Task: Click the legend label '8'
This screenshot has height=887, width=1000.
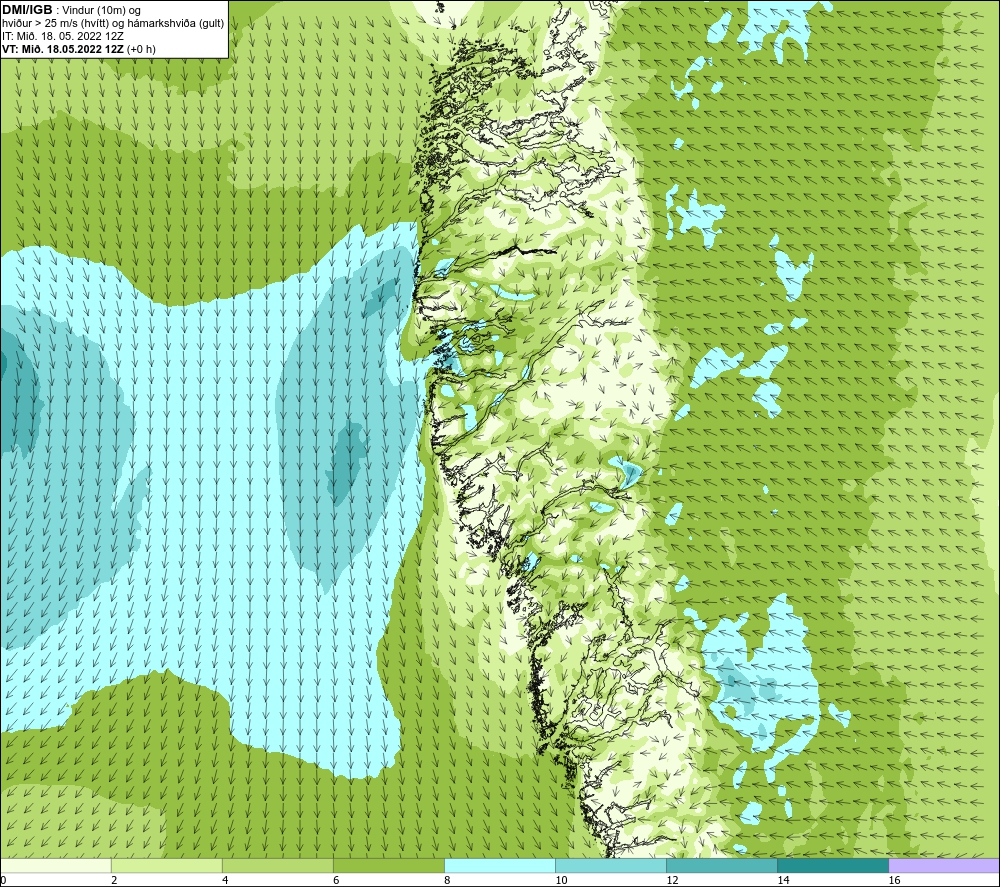Action: (447, 880)
